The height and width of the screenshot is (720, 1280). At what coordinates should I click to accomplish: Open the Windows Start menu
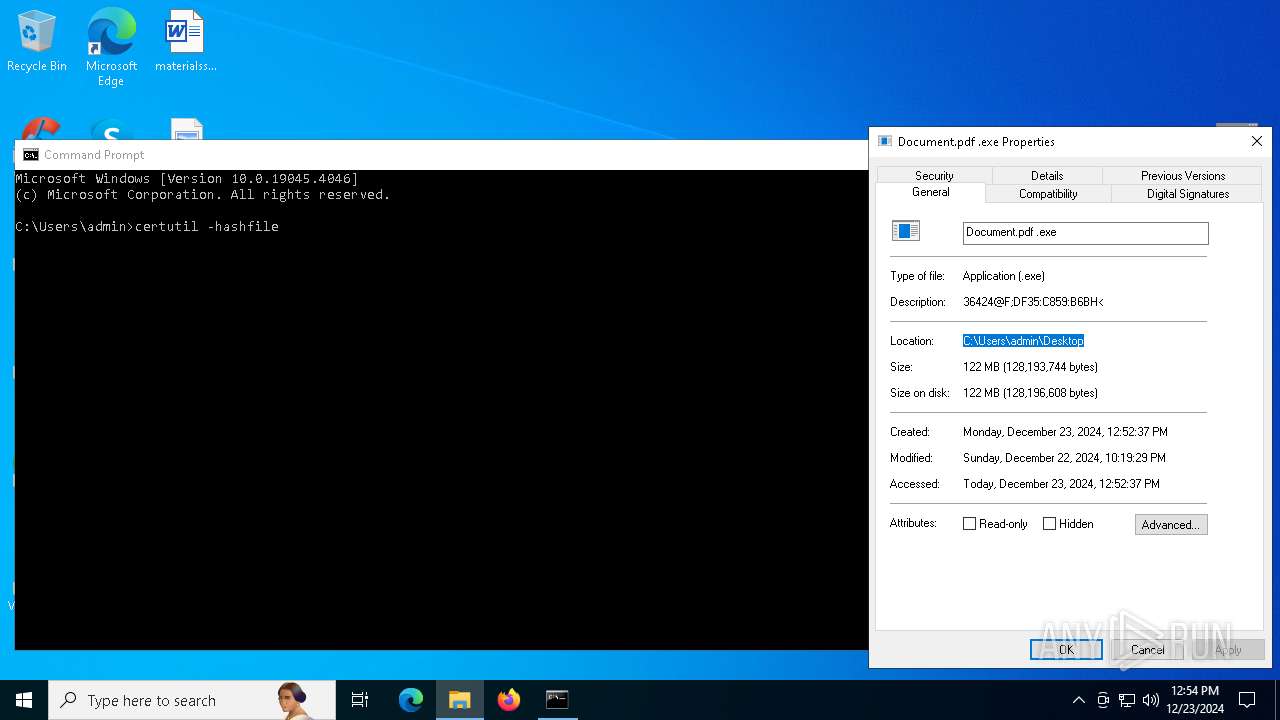tap(24, 700)
